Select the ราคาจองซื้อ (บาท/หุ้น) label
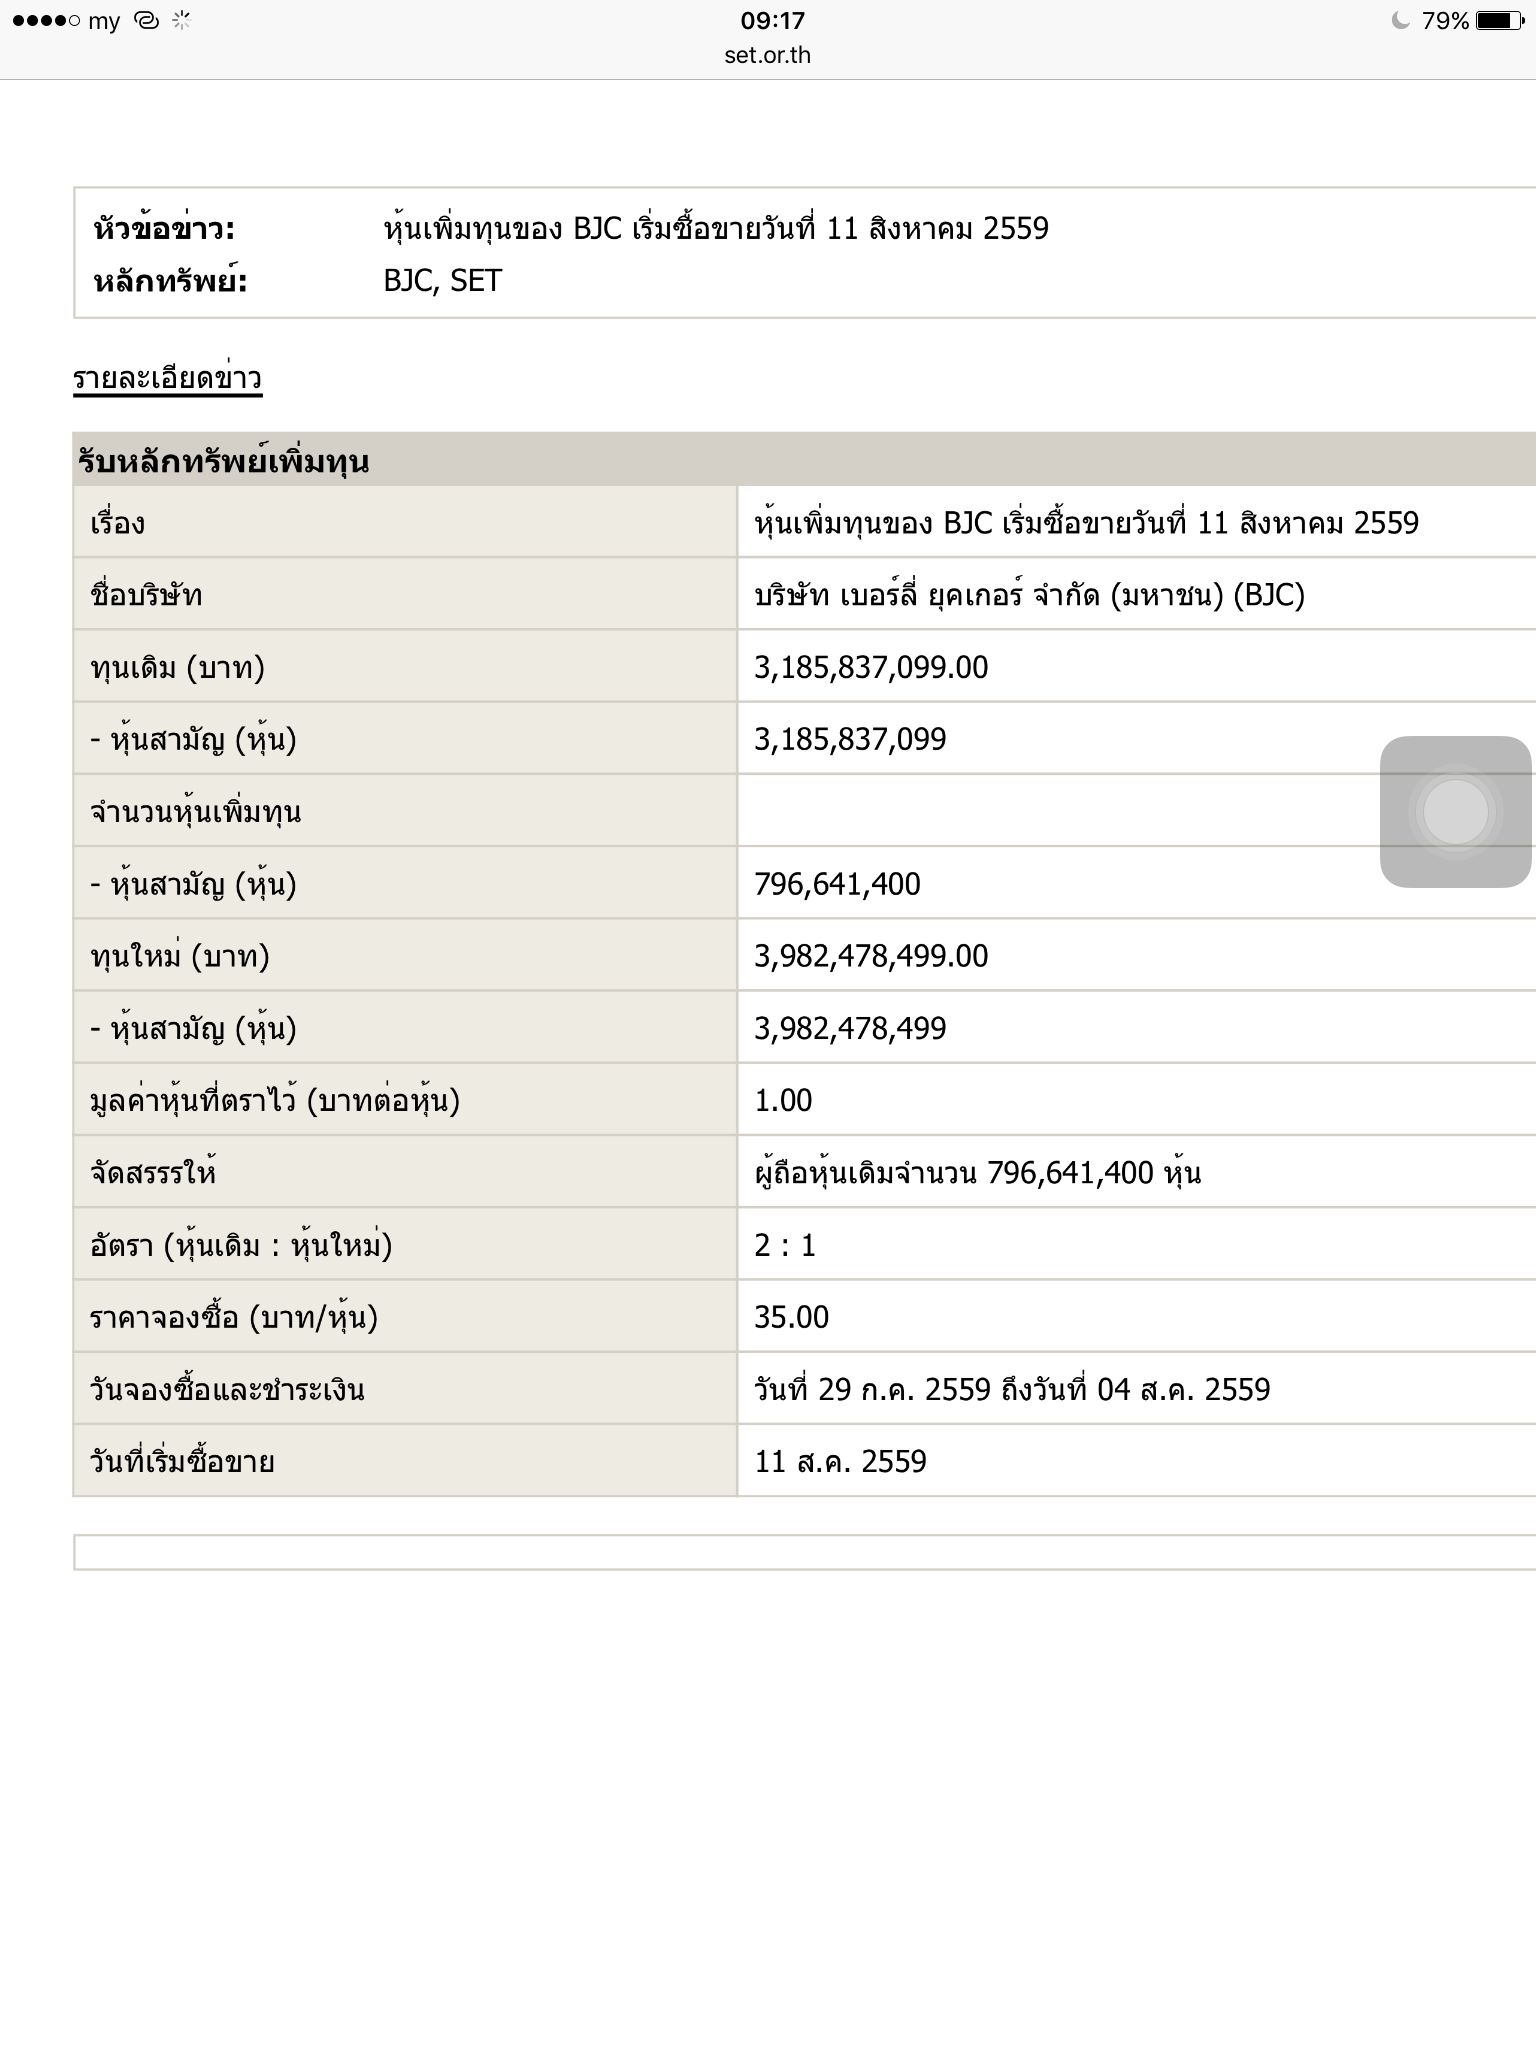1536x2048 pixels. tap(234, 1317)
